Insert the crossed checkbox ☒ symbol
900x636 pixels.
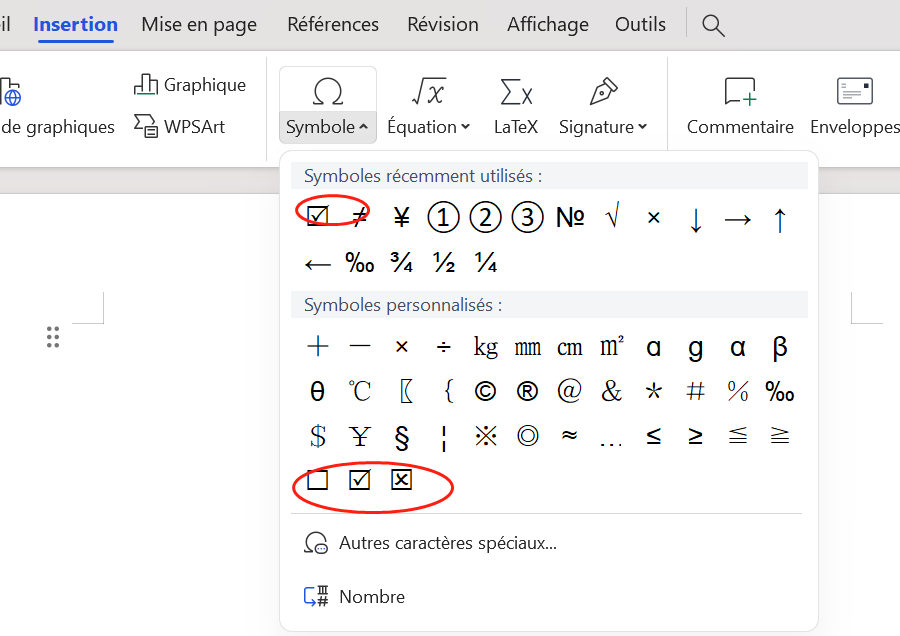(x=401, y=480)
